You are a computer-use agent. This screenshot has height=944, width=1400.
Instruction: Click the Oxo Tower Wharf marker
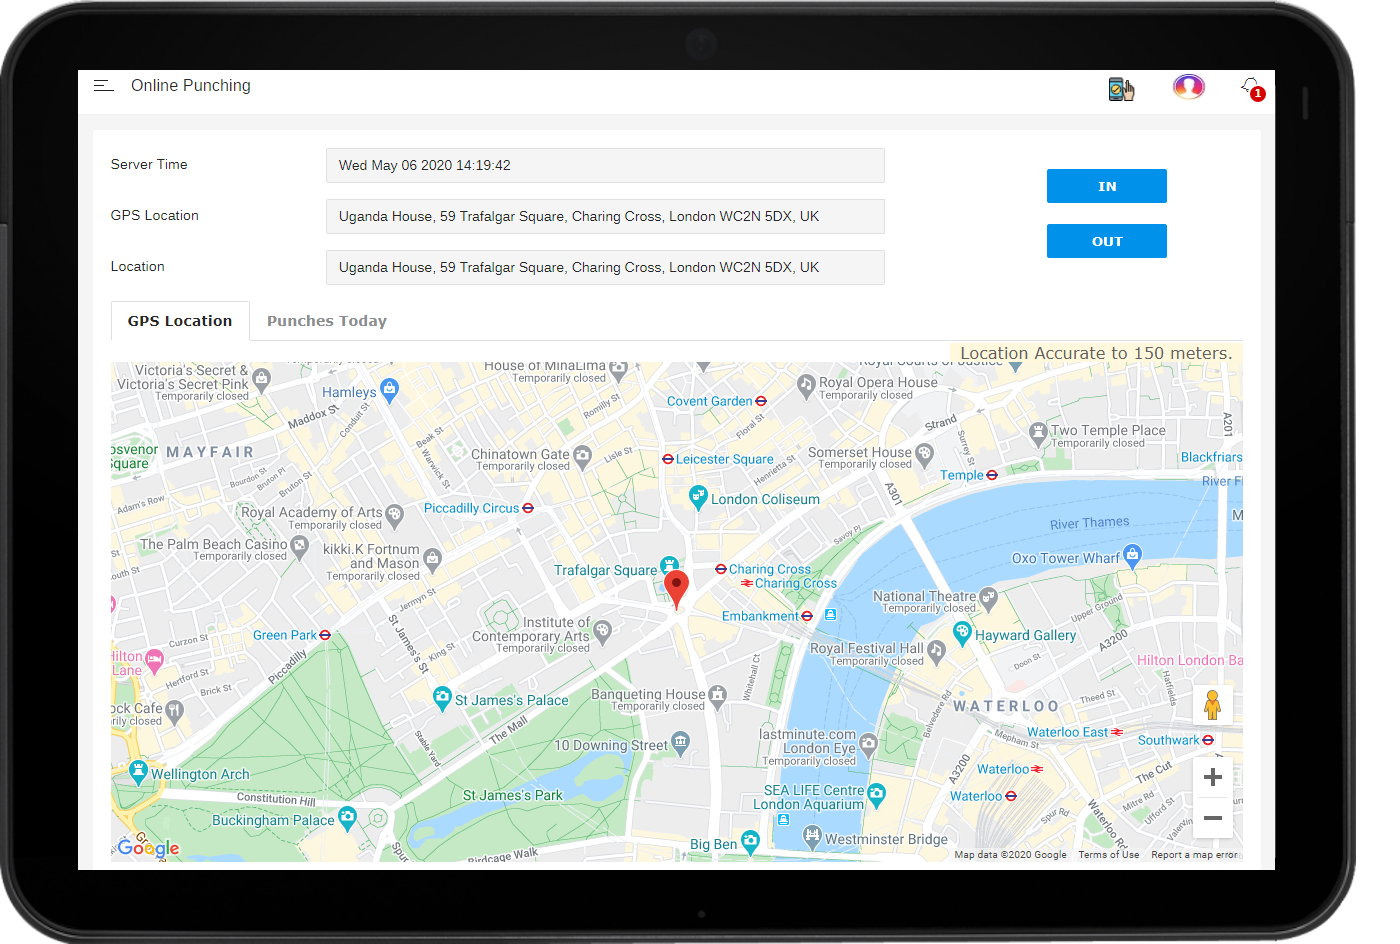[x=1132, y=556]
